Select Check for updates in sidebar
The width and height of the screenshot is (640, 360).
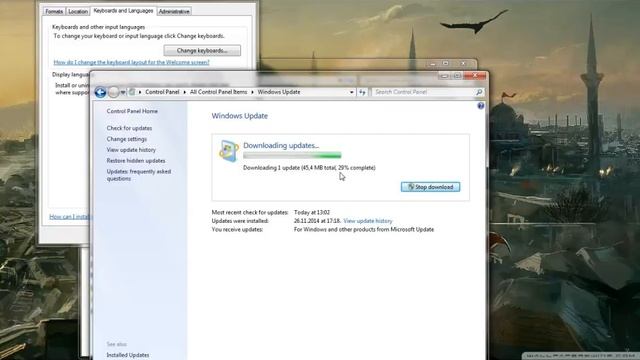[129, 128]
